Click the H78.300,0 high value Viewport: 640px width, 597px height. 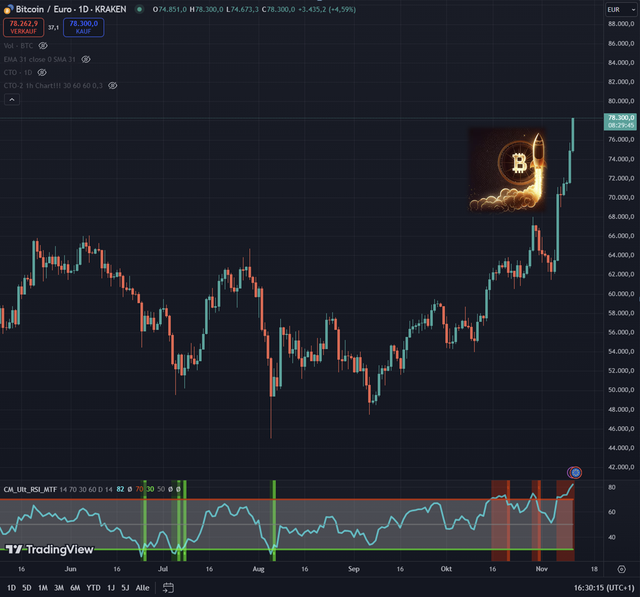(207, 9)
